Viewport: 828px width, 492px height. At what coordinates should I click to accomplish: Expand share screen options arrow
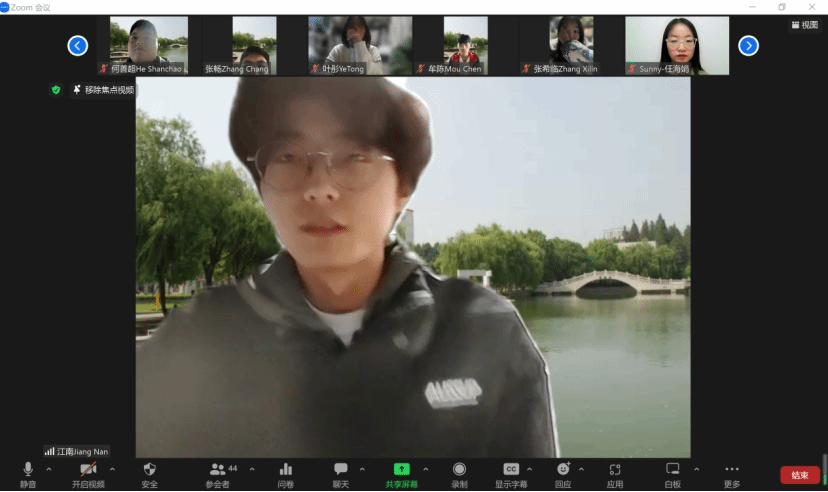point(426,469)
